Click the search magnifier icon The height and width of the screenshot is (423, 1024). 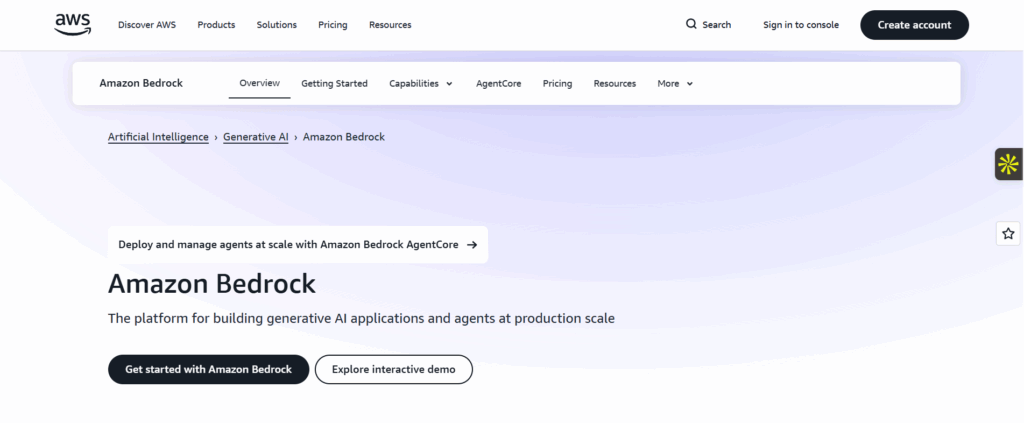691,24
